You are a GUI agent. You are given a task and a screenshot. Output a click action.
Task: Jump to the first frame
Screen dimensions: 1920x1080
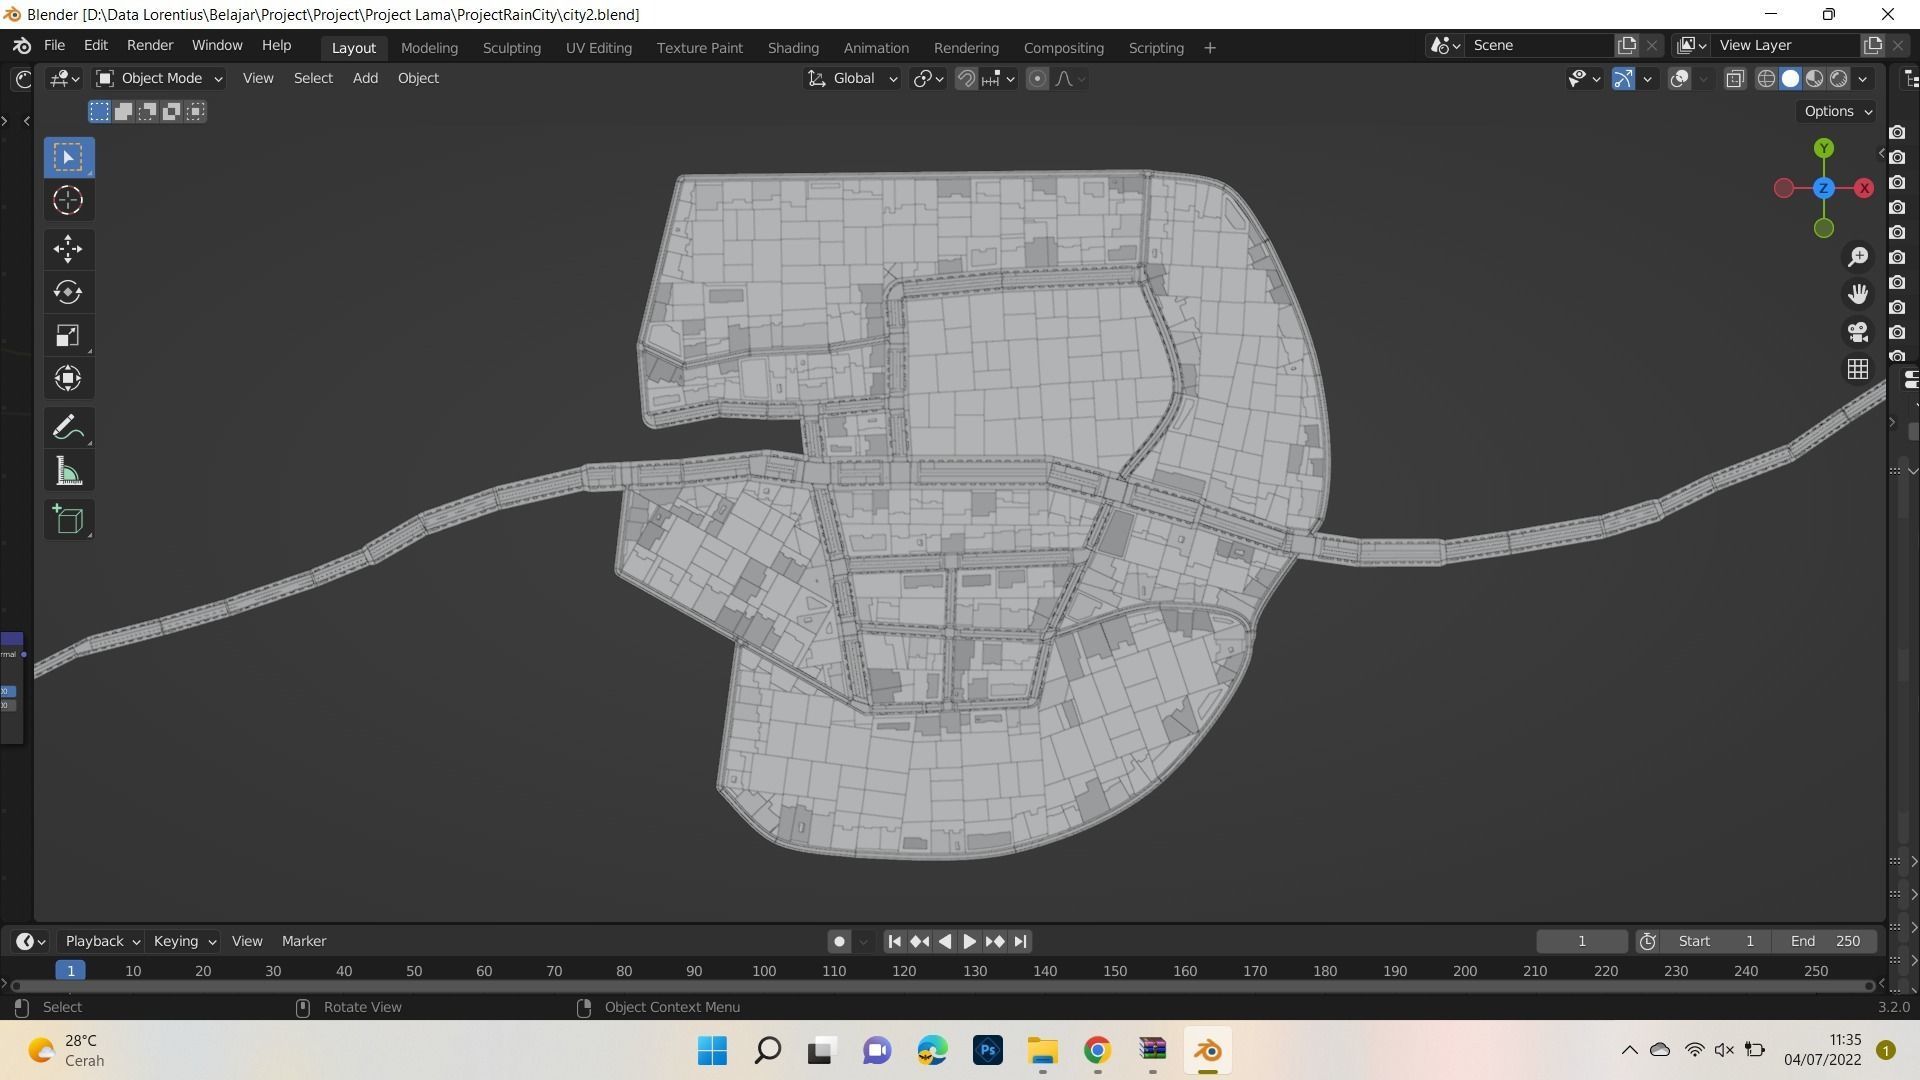pos(895,941)
